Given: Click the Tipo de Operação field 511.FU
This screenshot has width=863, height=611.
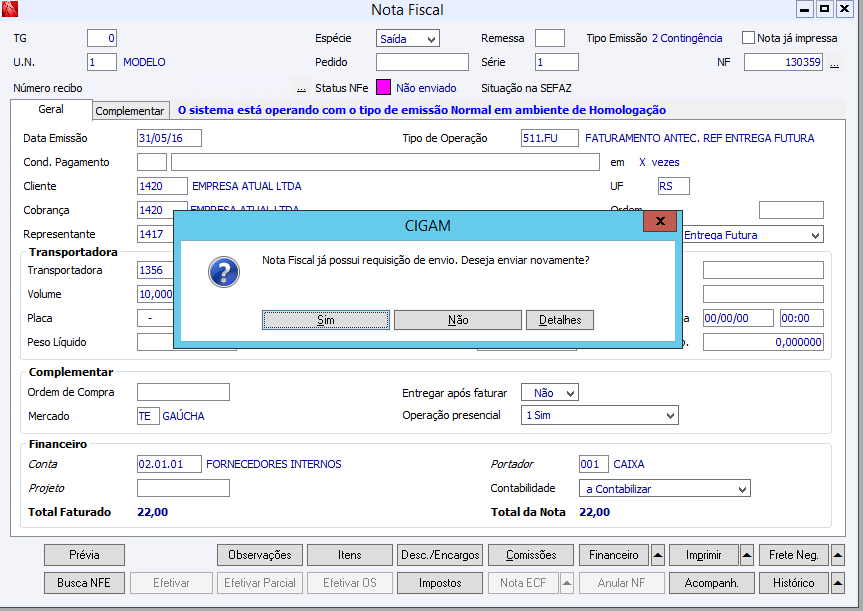Looking at the screenshot, I should 550,138.
